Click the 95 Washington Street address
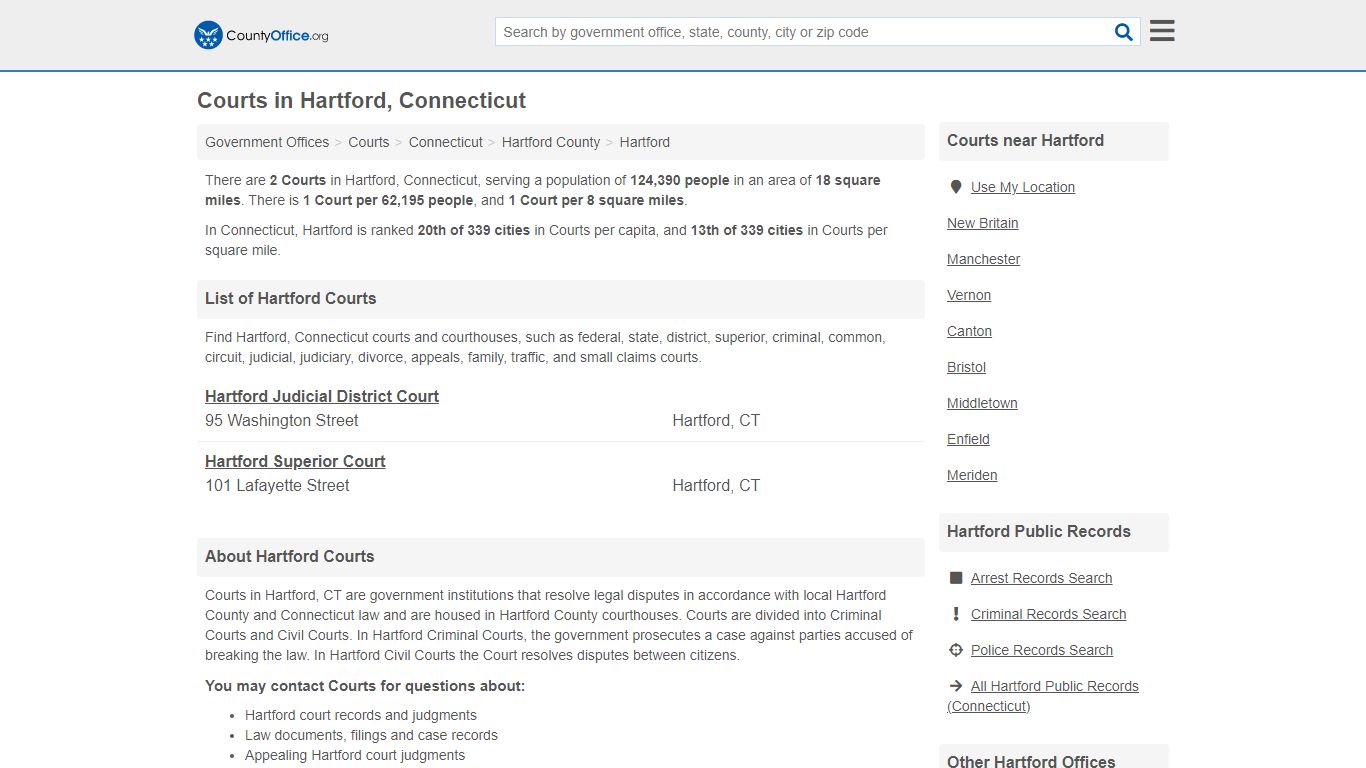 point(282,421)
